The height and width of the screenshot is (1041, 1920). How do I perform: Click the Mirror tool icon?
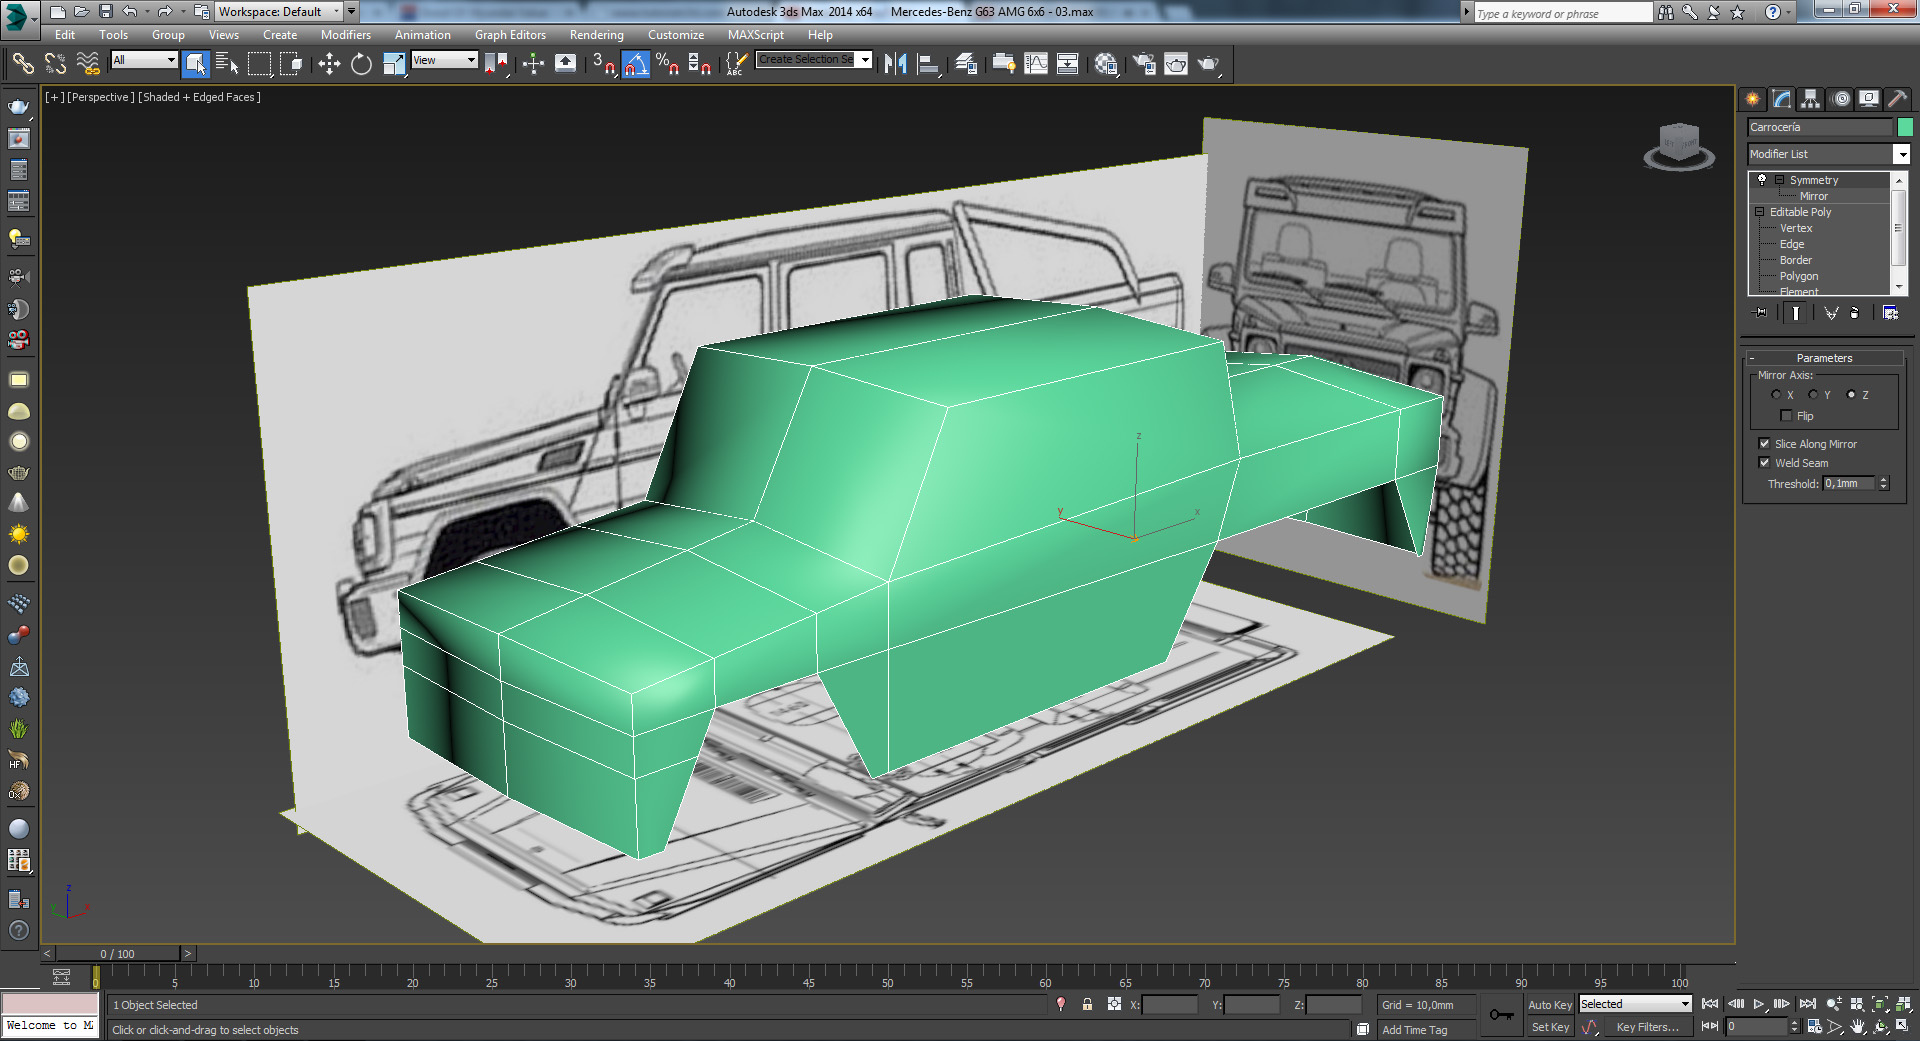[x=895, y=64]
